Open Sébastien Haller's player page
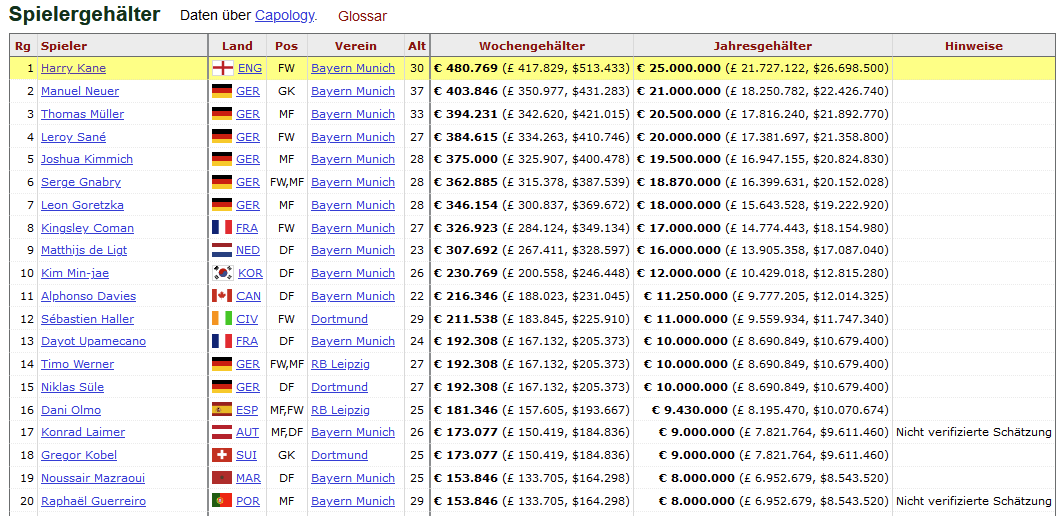The height and width of the screenshot is (516, 1062). (87, 319)
